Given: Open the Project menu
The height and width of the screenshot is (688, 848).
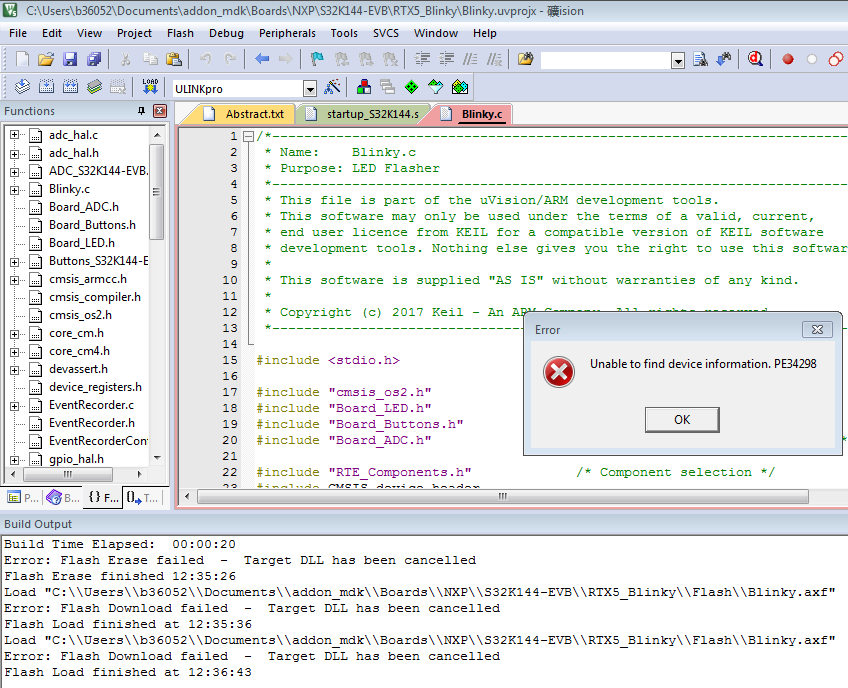Looking at the screenshot, I should point(134,33).
